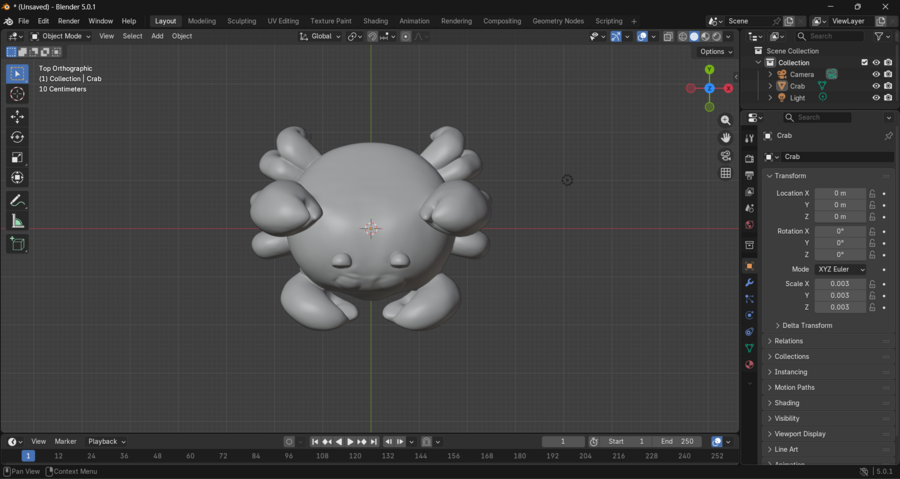Viewport: 900px width, 479px height.
Task: Open the Object Mode dropdown
Action: pos(61,36)
